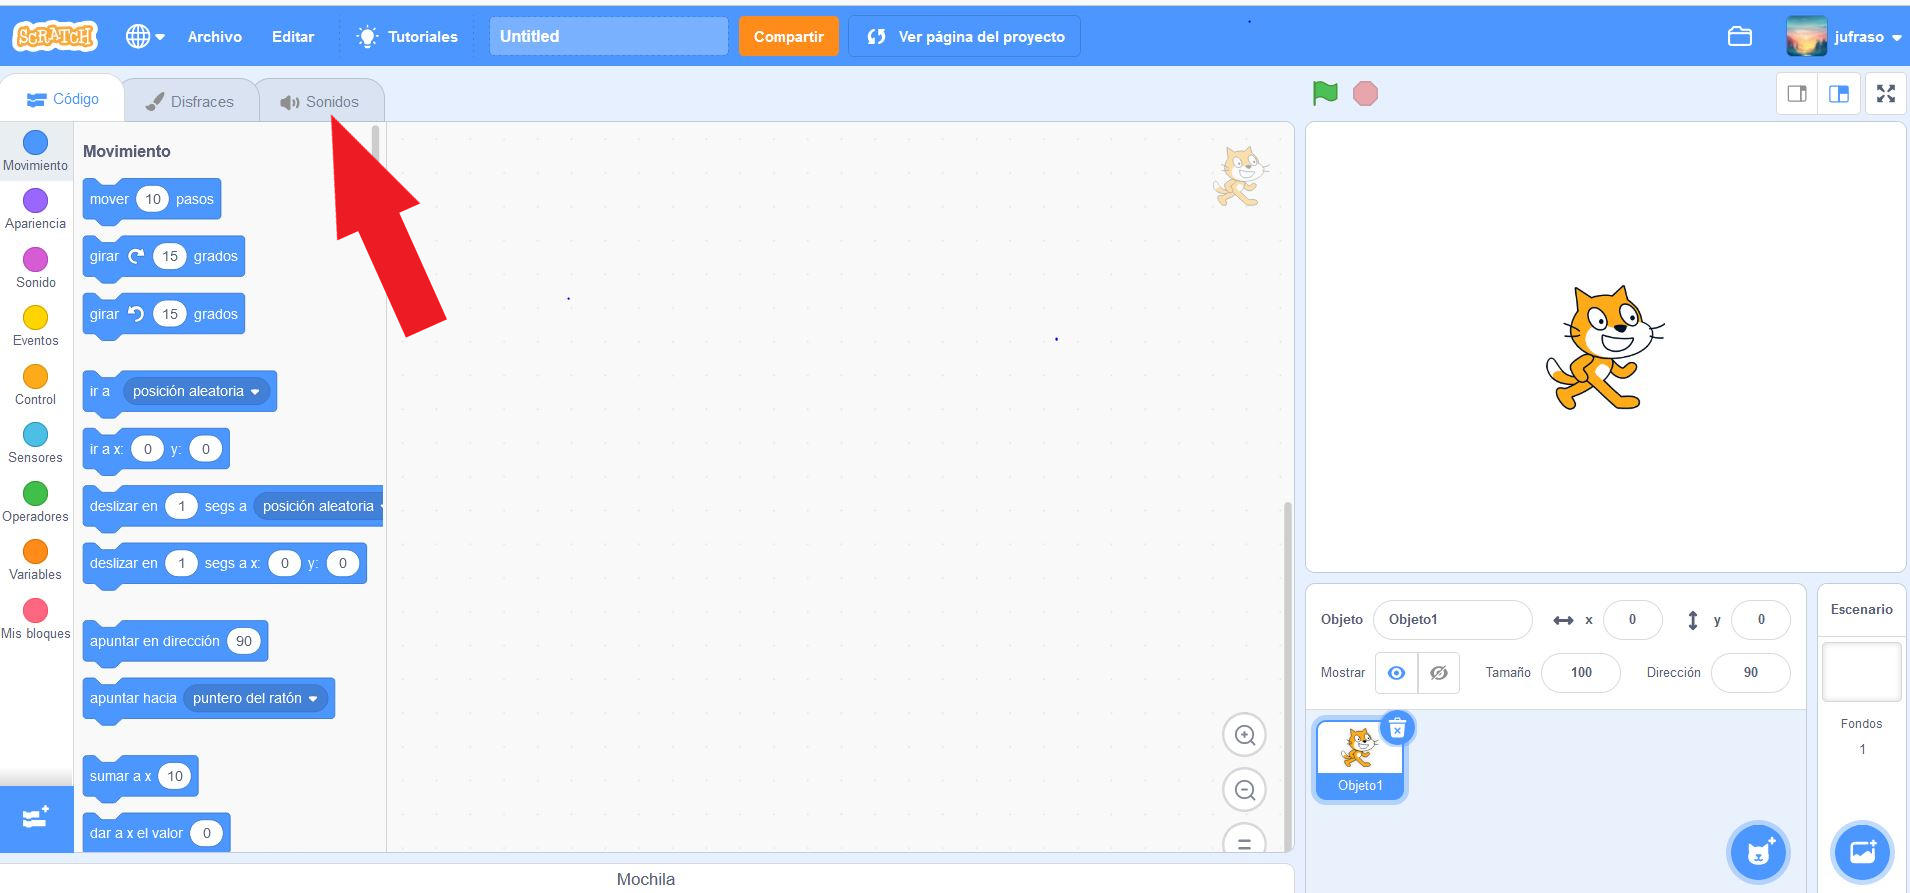
Task: Show the sprite using the eye icon
Action: click(1396, 673)
